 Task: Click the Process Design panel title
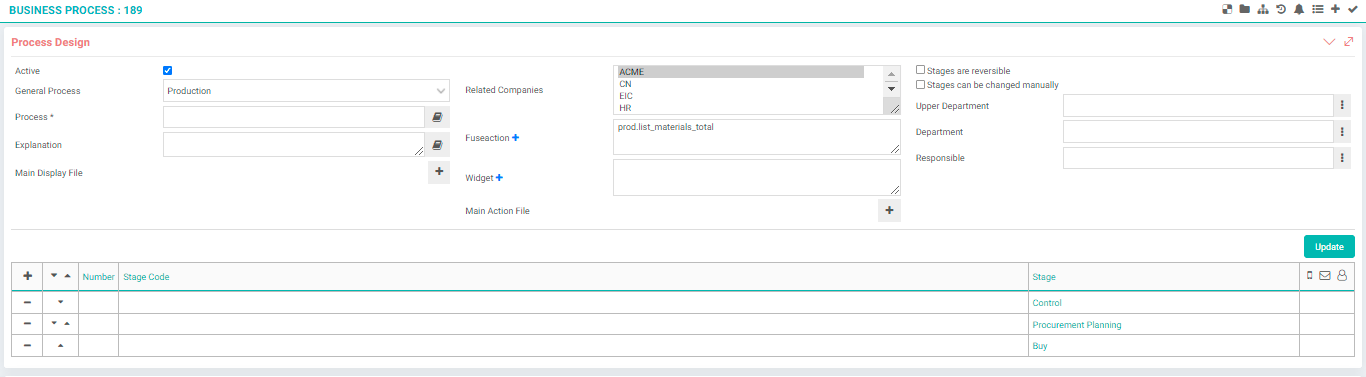tap(50, 42)
